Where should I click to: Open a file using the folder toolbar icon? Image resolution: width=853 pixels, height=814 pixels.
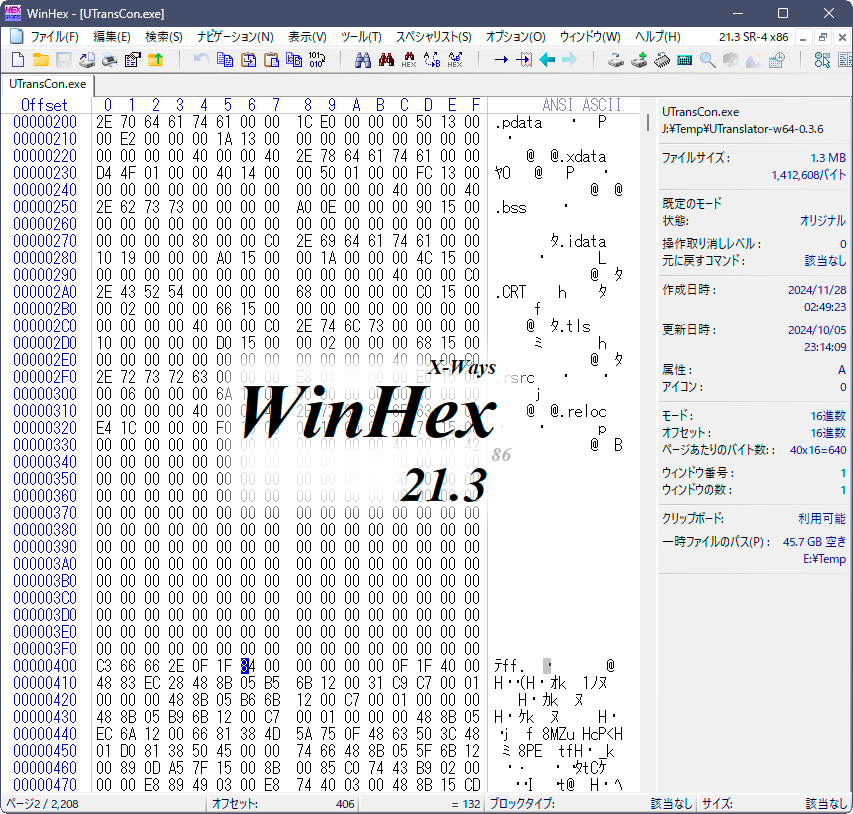coord(40,61)
